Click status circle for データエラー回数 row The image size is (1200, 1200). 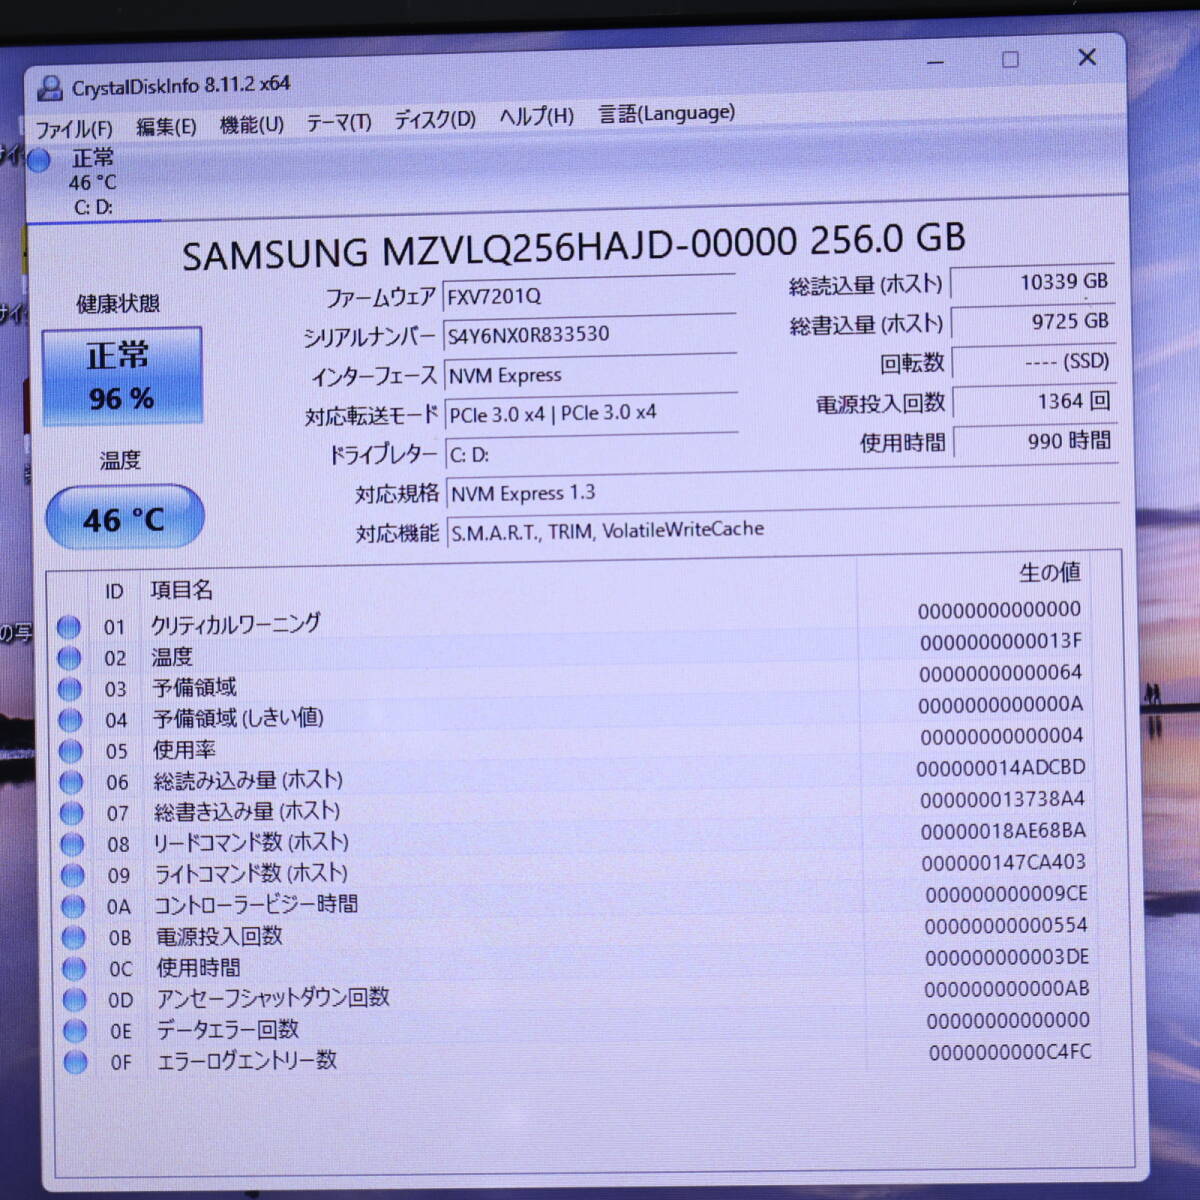point(75,1030)
